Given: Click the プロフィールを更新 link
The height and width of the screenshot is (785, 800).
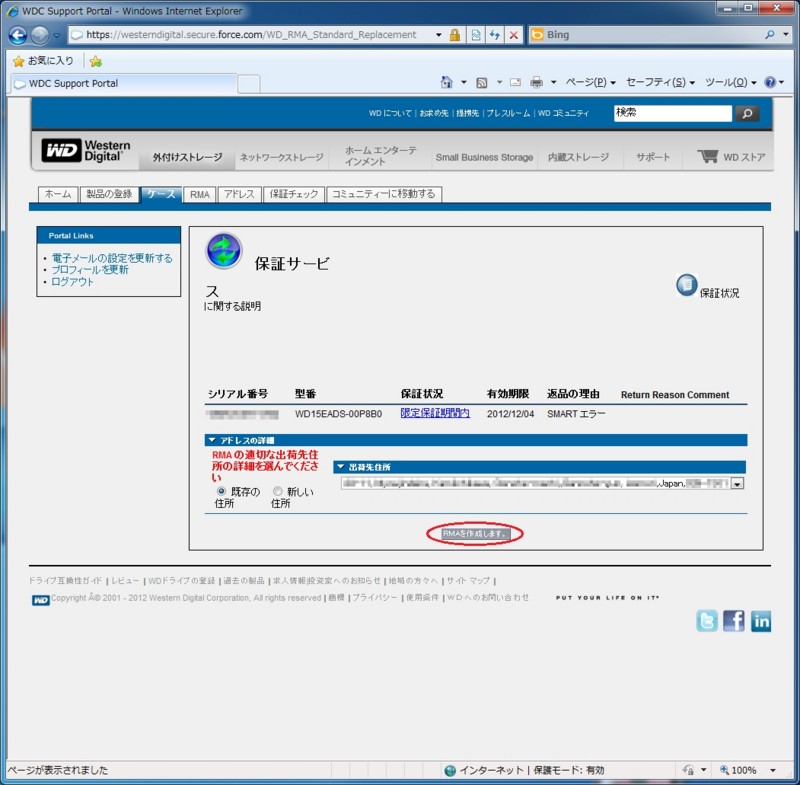Looking at the screenshot, I should tap(90, 270).
